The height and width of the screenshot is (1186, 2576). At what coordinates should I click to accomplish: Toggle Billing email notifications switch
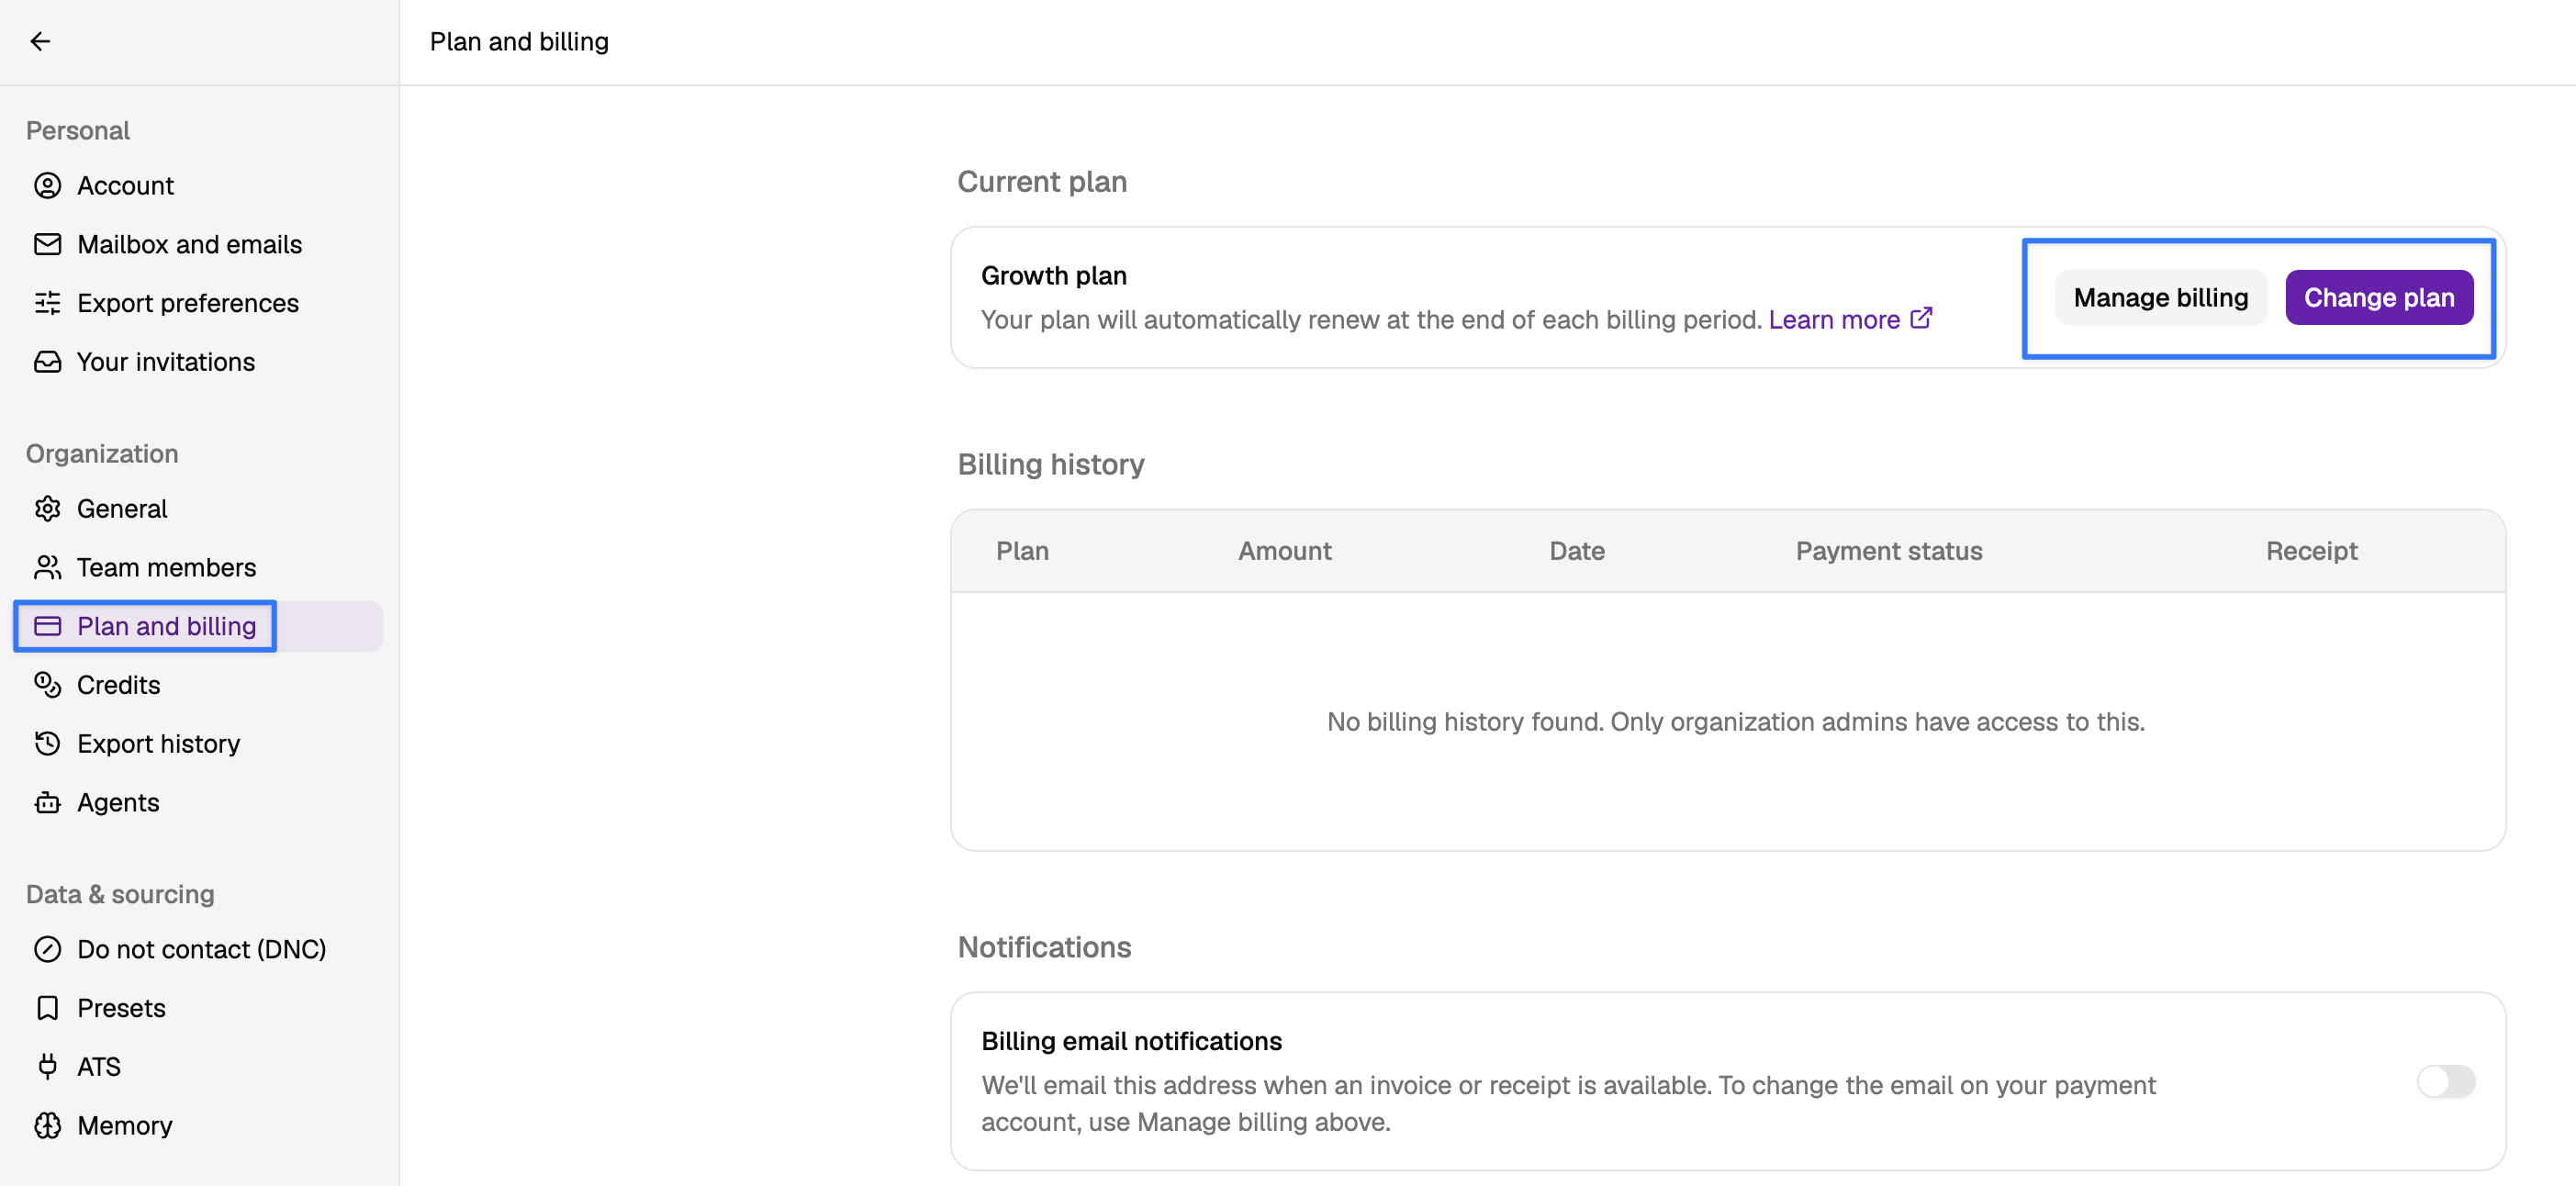tap(2445, 1081)
